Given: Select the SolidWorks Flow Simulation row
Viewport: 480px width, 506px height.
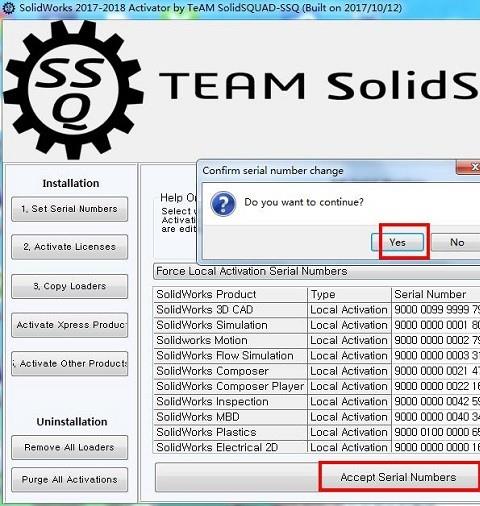Looking at the screenshot, I should (317, 356).
